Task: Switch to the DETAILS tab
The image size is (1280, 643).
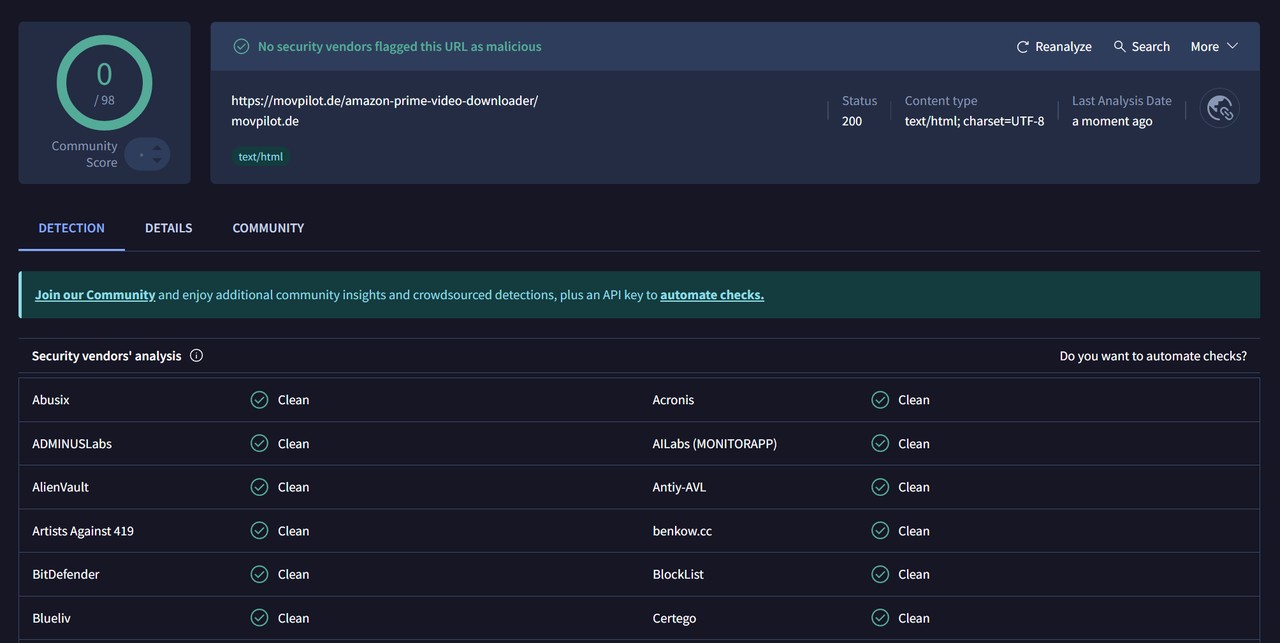Action: pos(168,228)
